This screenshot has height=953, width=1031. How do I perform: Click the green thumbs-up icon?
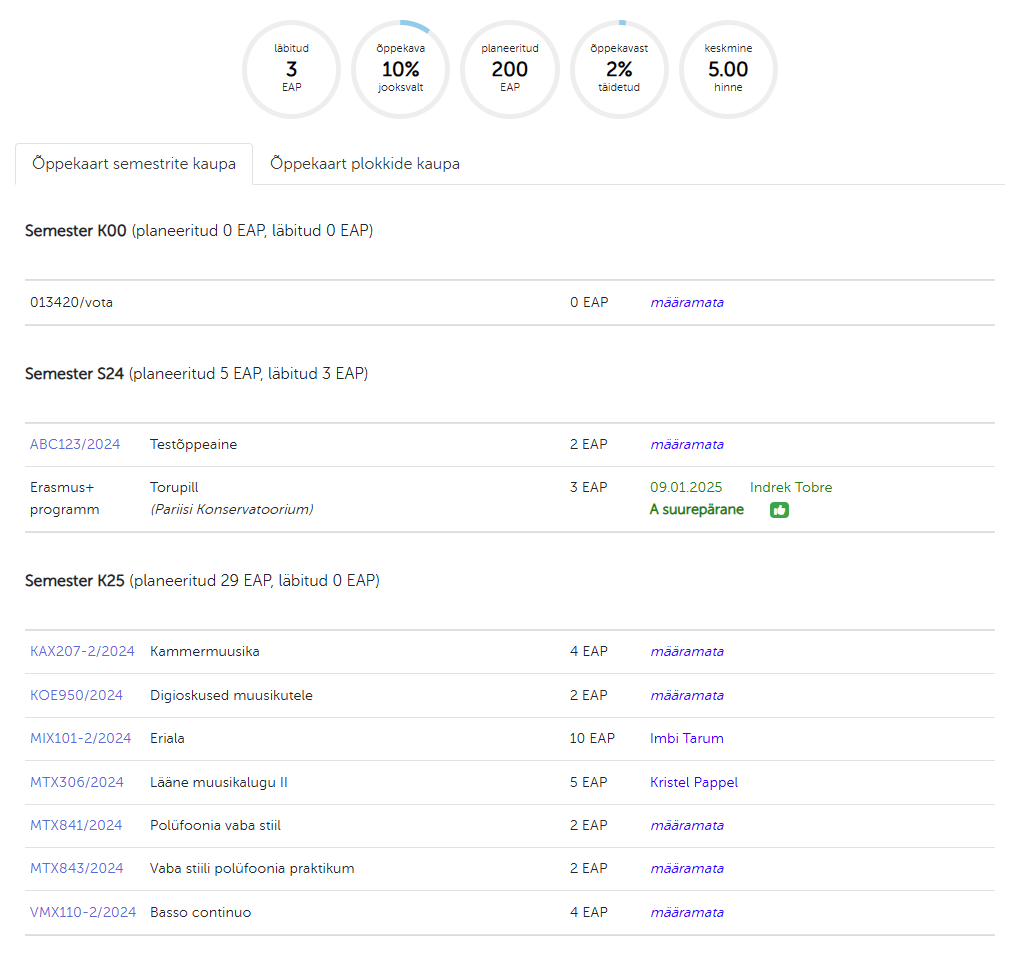coord(779,510)
